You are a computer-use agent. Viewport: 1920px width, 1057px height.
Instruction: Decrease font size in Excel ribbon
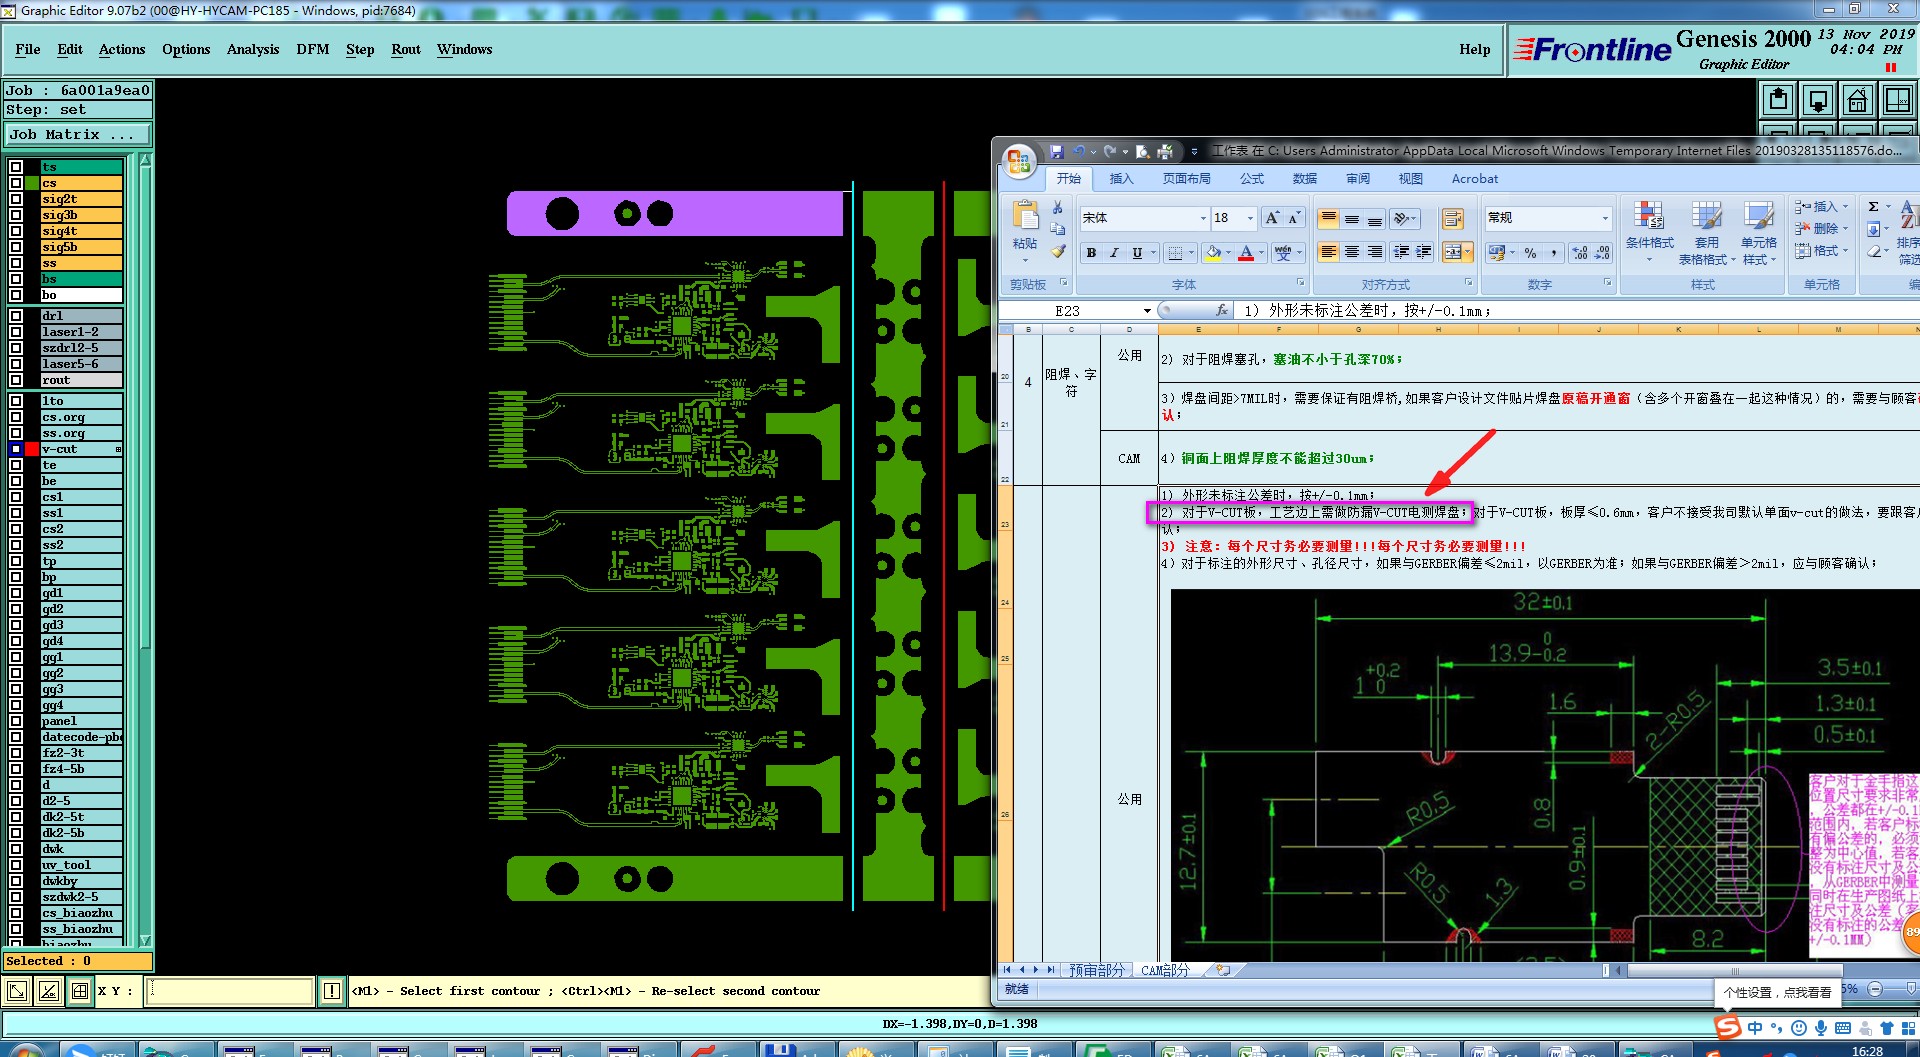click(x=1293, y=218)
